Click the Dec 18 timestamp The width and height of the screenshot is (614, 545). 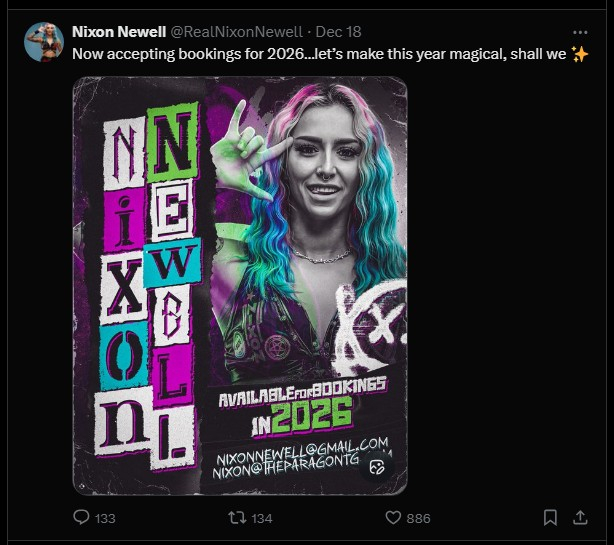pos(339,31)
